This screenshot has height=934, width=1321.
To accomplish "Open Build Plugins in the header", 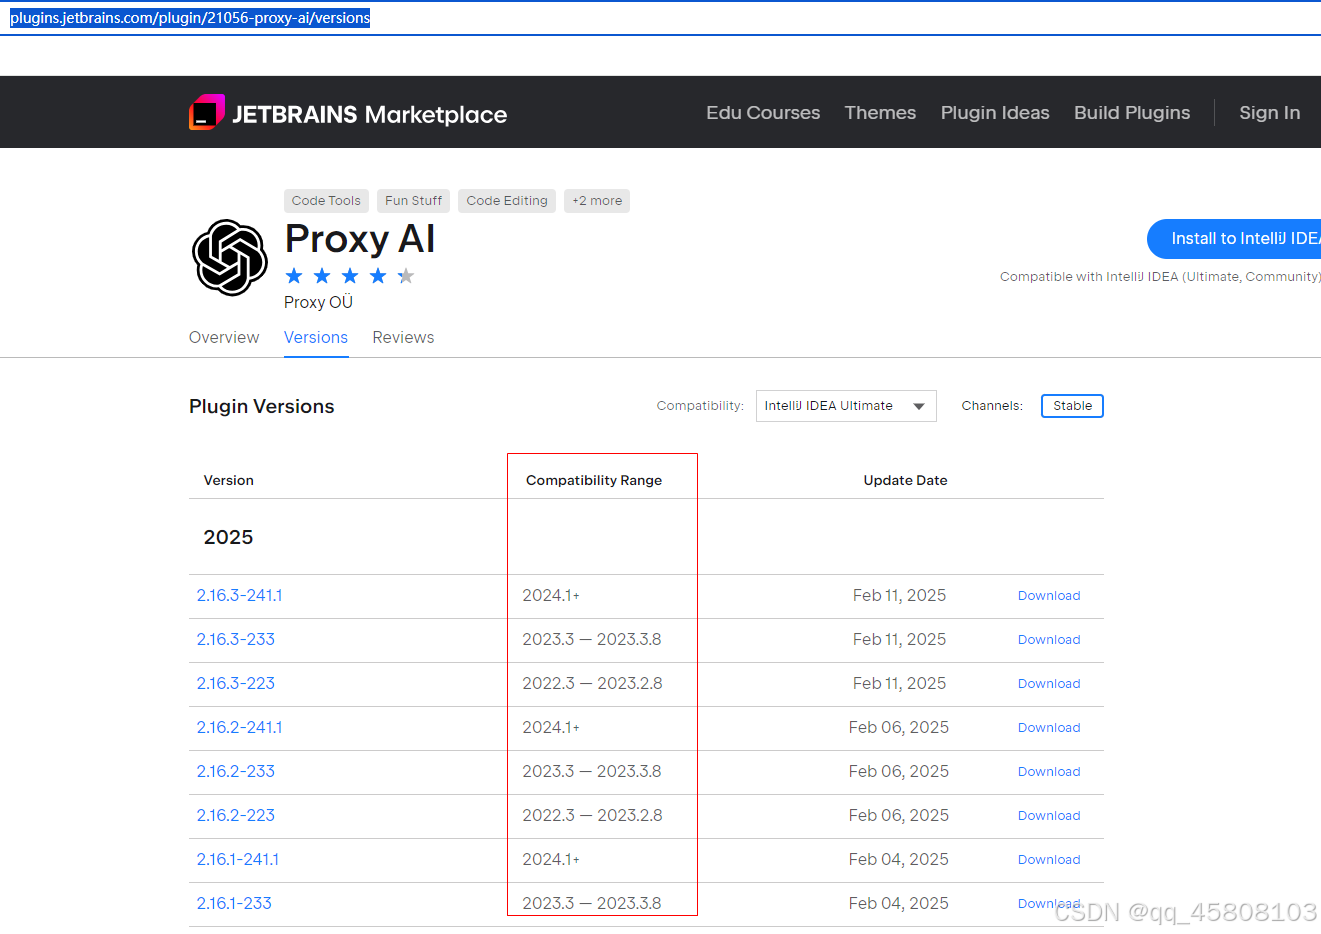I will 1132,113.
